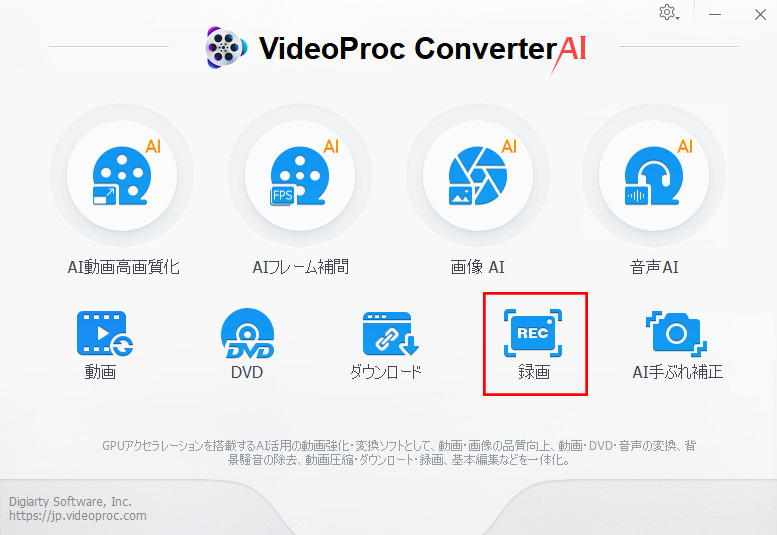Viewport: 777px width, 535px height.
Task: Open the 画像 AI aperture icon
Action: click(478, 175)
